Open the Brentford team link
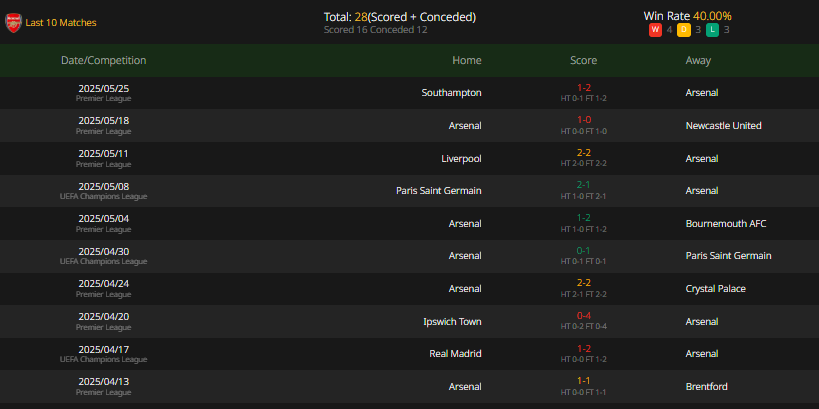Viewport: 819px width, 409px height. point(707,387)
